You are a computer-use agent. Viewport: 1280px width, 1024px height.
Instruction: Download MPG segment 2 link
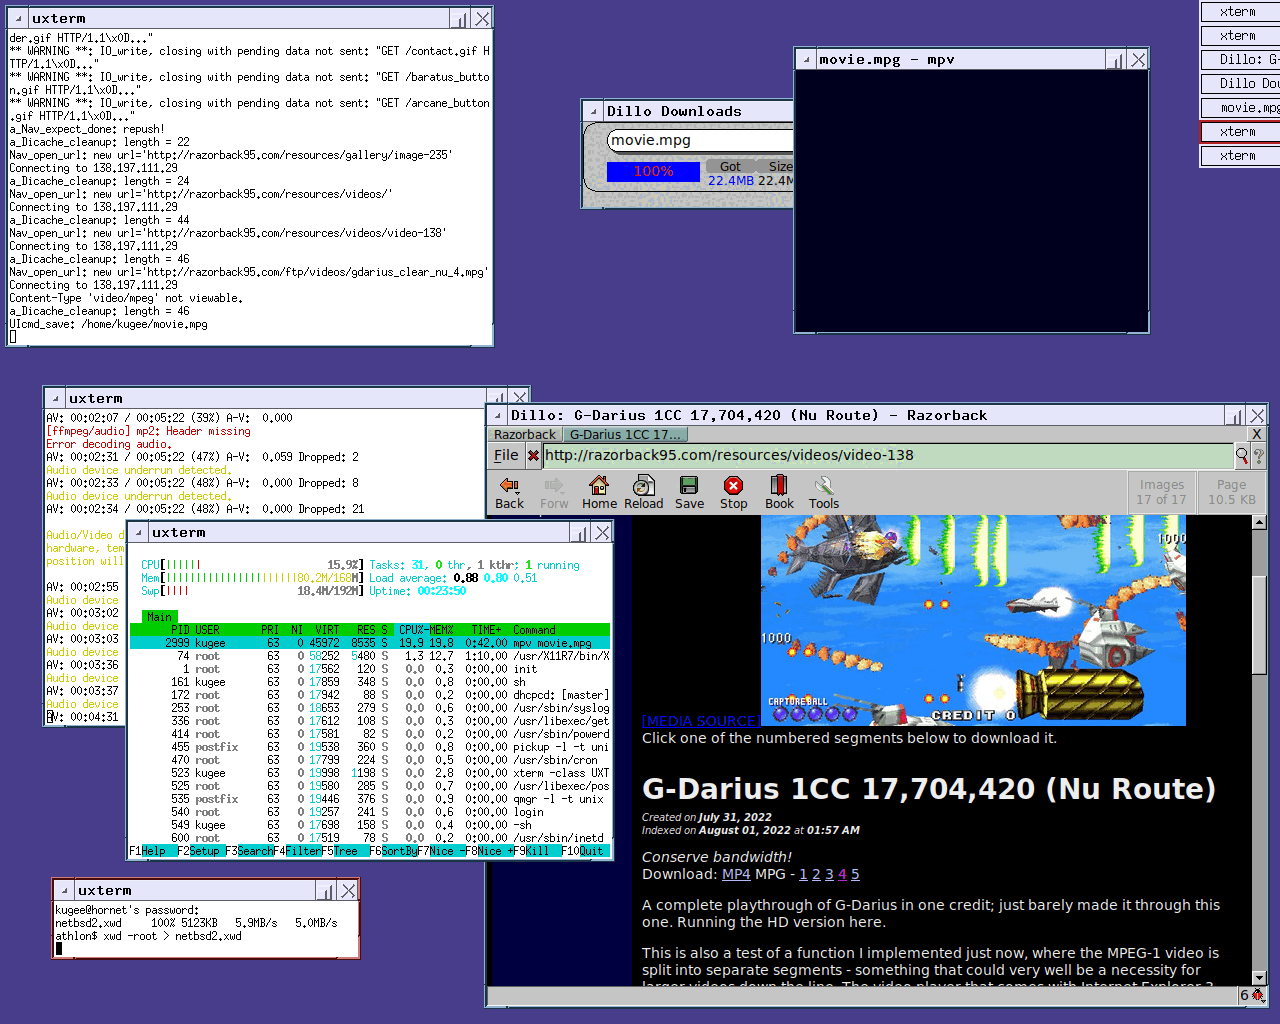coord(816,875)
